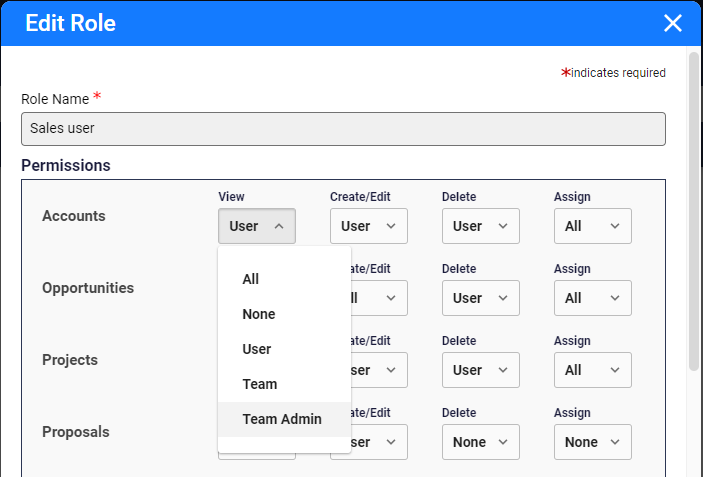Screen dimensions: 703x477
Task: Open Proposals Delete dropdown set to None
Action: [481, 442]
